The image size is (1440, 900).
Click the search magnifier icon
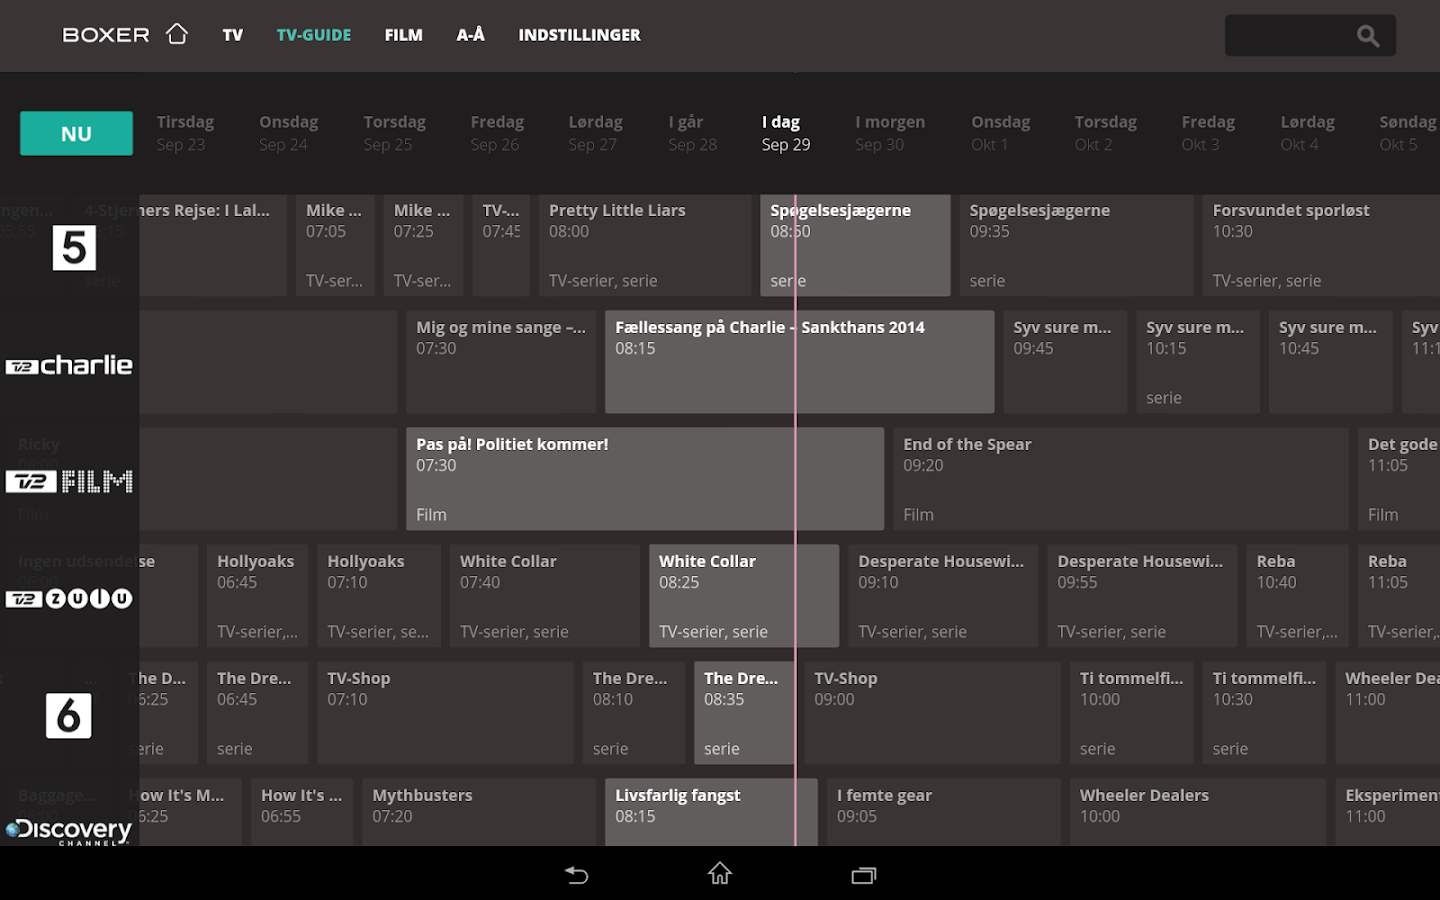(1368, 35)
